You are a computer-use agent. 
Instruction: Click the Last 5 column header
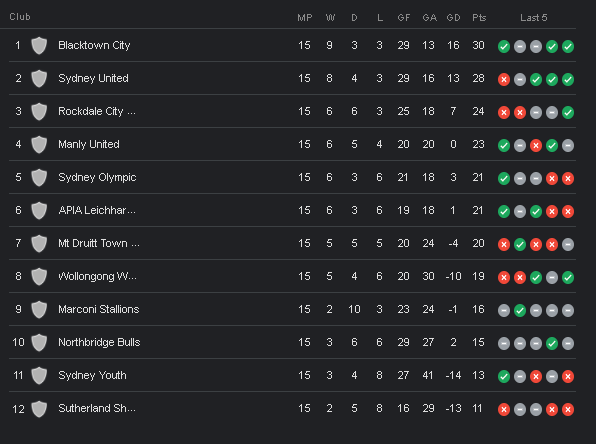click(534, 17)
